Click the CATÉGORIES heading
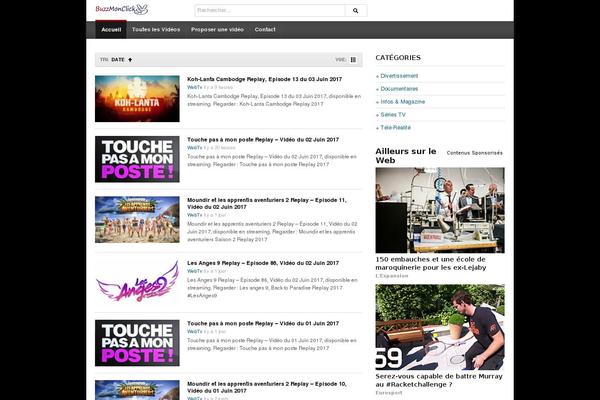Screen dimensions: 600x400 coord(398,58)
